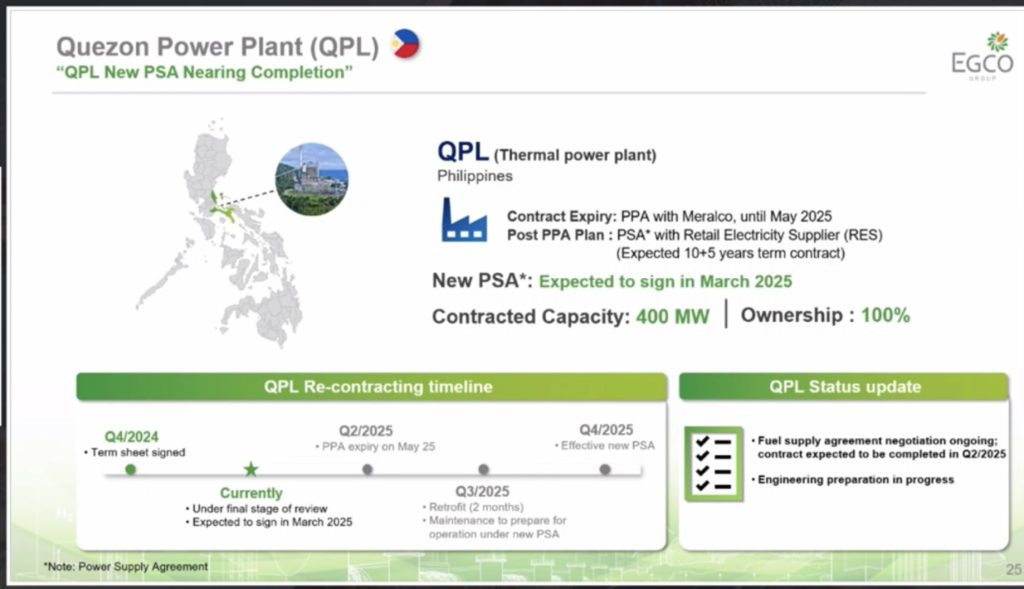Screen dimensions: 1024x589
Task: Click the Power Supply Agreement footnote
Action: click(125, 567)
